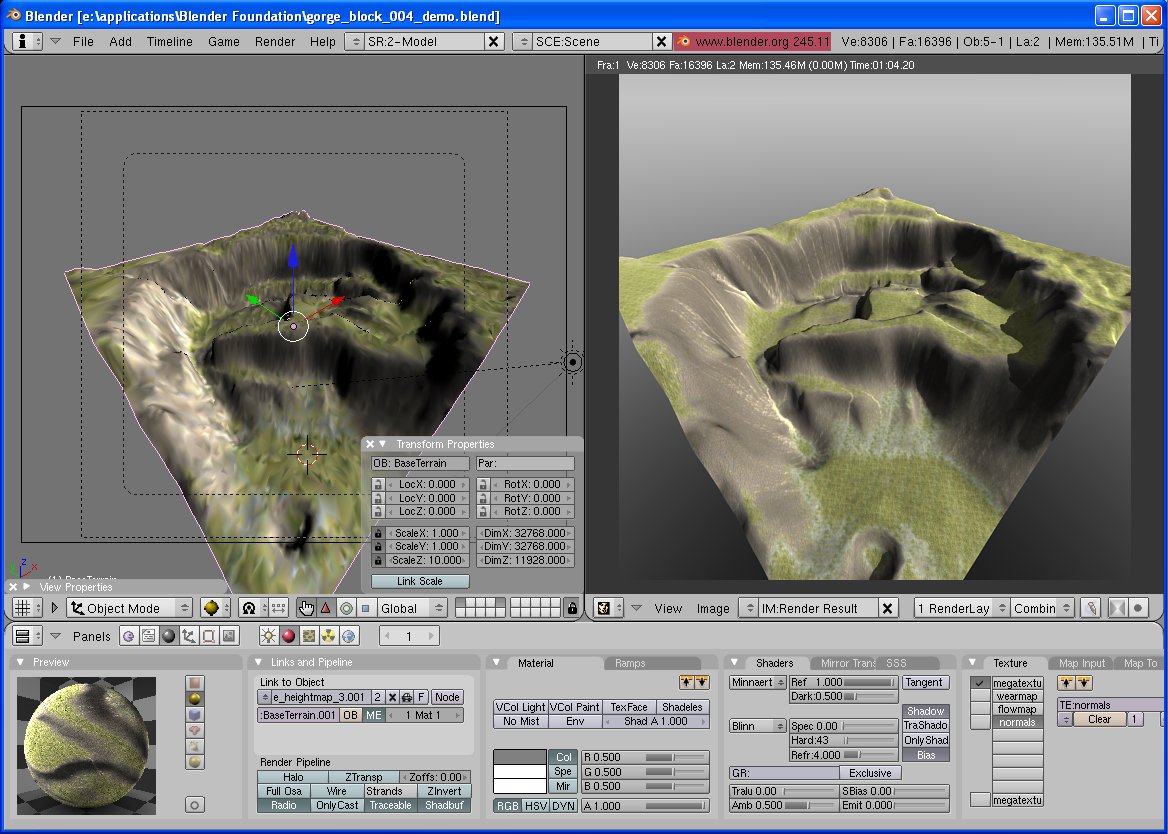Click the World buttons globe icon
Screen dimensions: 1168x834
pyautogui.click(x=349, y=636)
